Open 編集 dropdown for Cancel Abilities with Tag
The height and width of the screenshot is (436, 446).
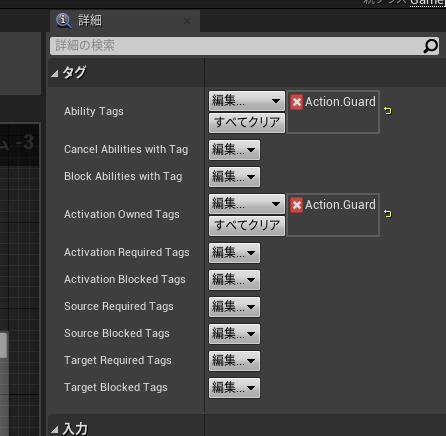tap(234, 150)
